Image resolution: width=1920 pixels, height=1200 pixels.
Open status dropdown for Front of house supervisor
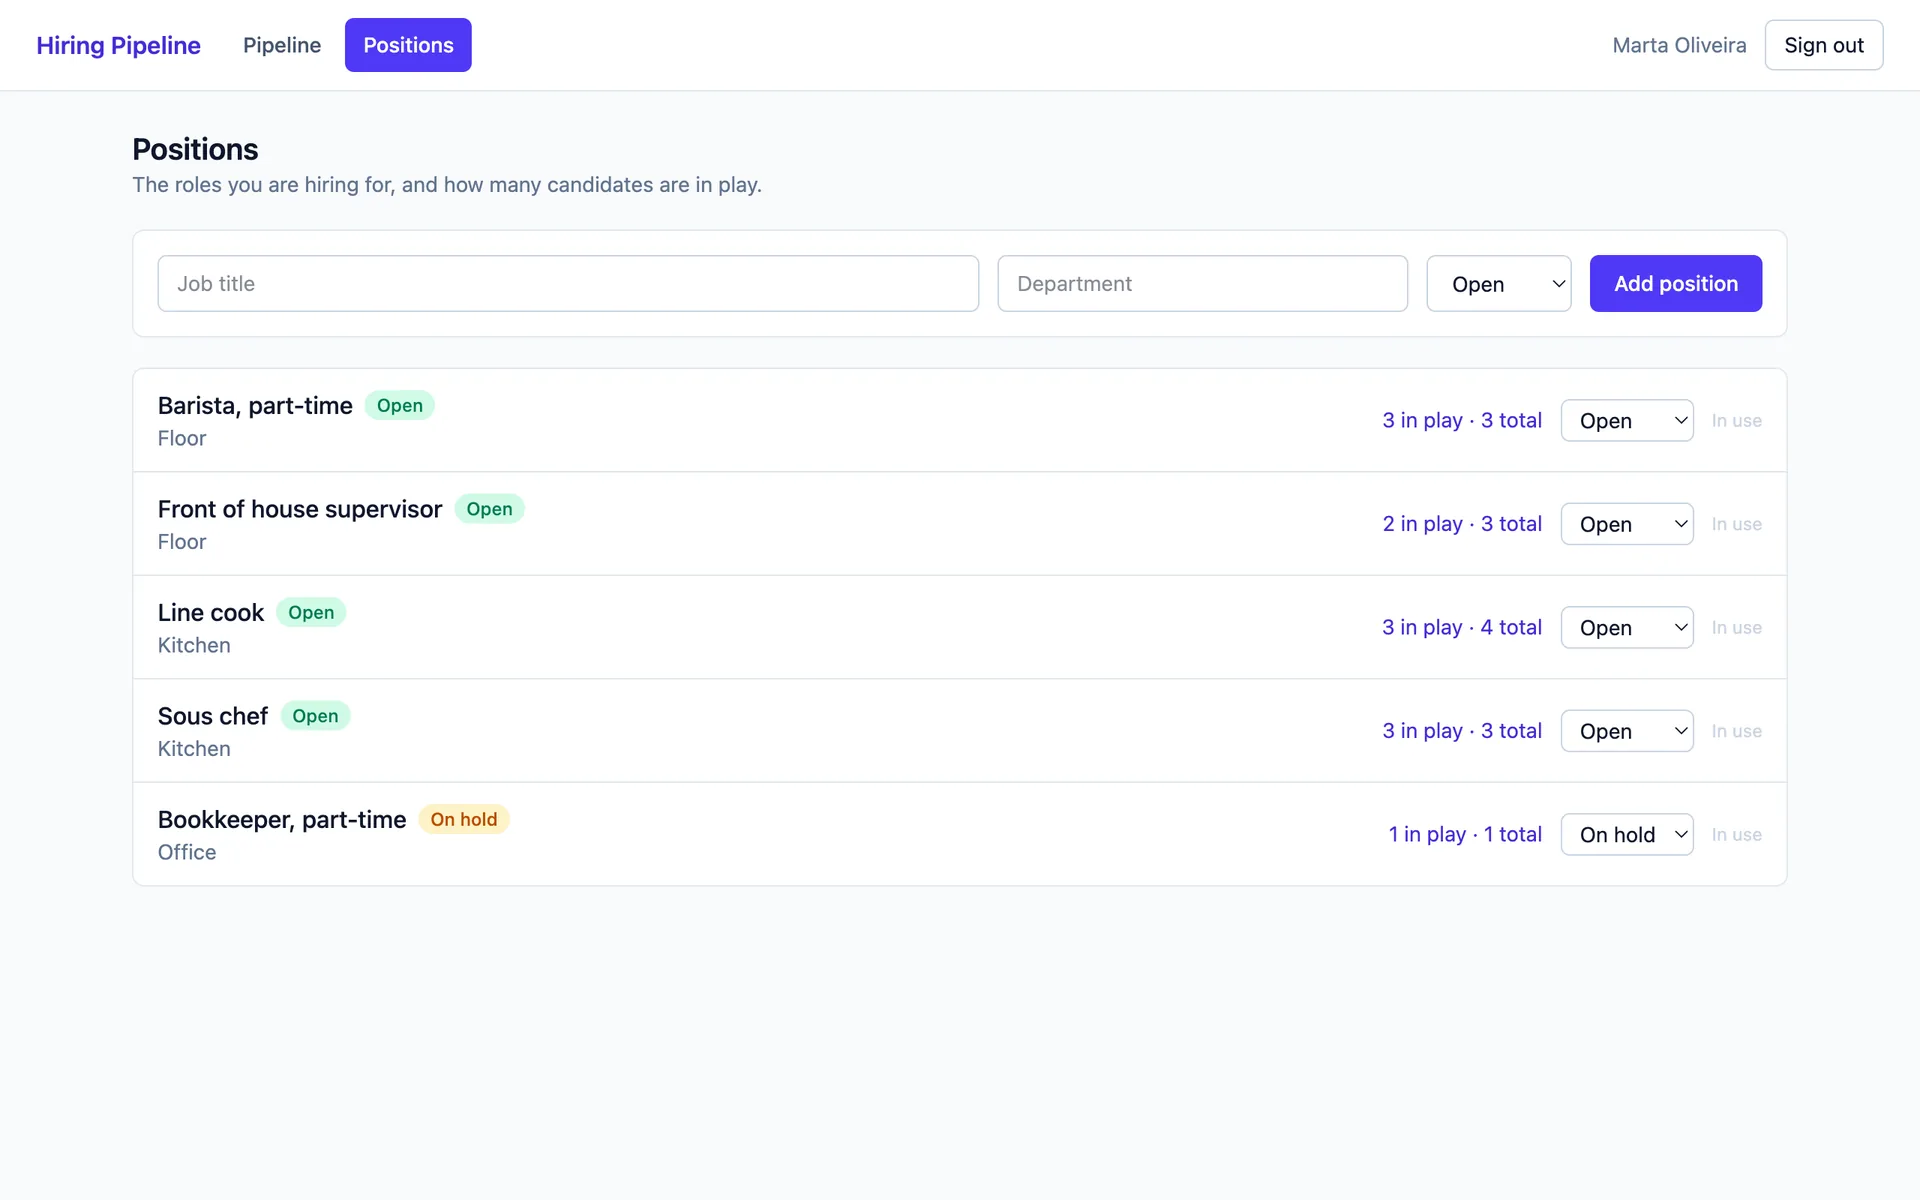(1627, 524)
